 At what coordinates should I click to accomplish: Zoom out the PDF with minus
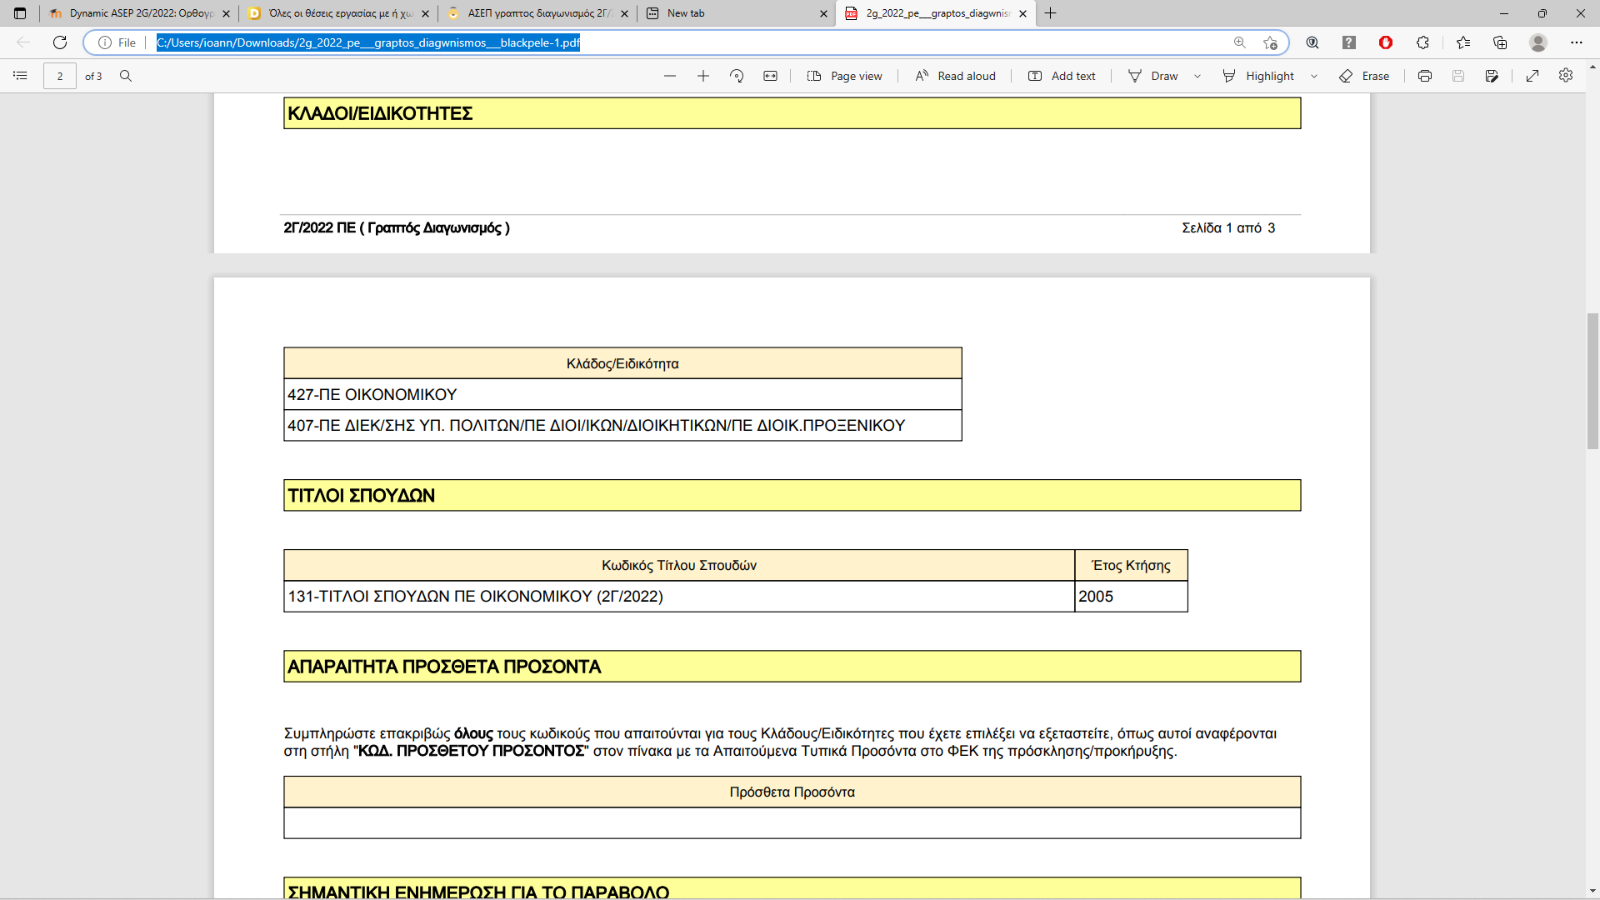670,76
